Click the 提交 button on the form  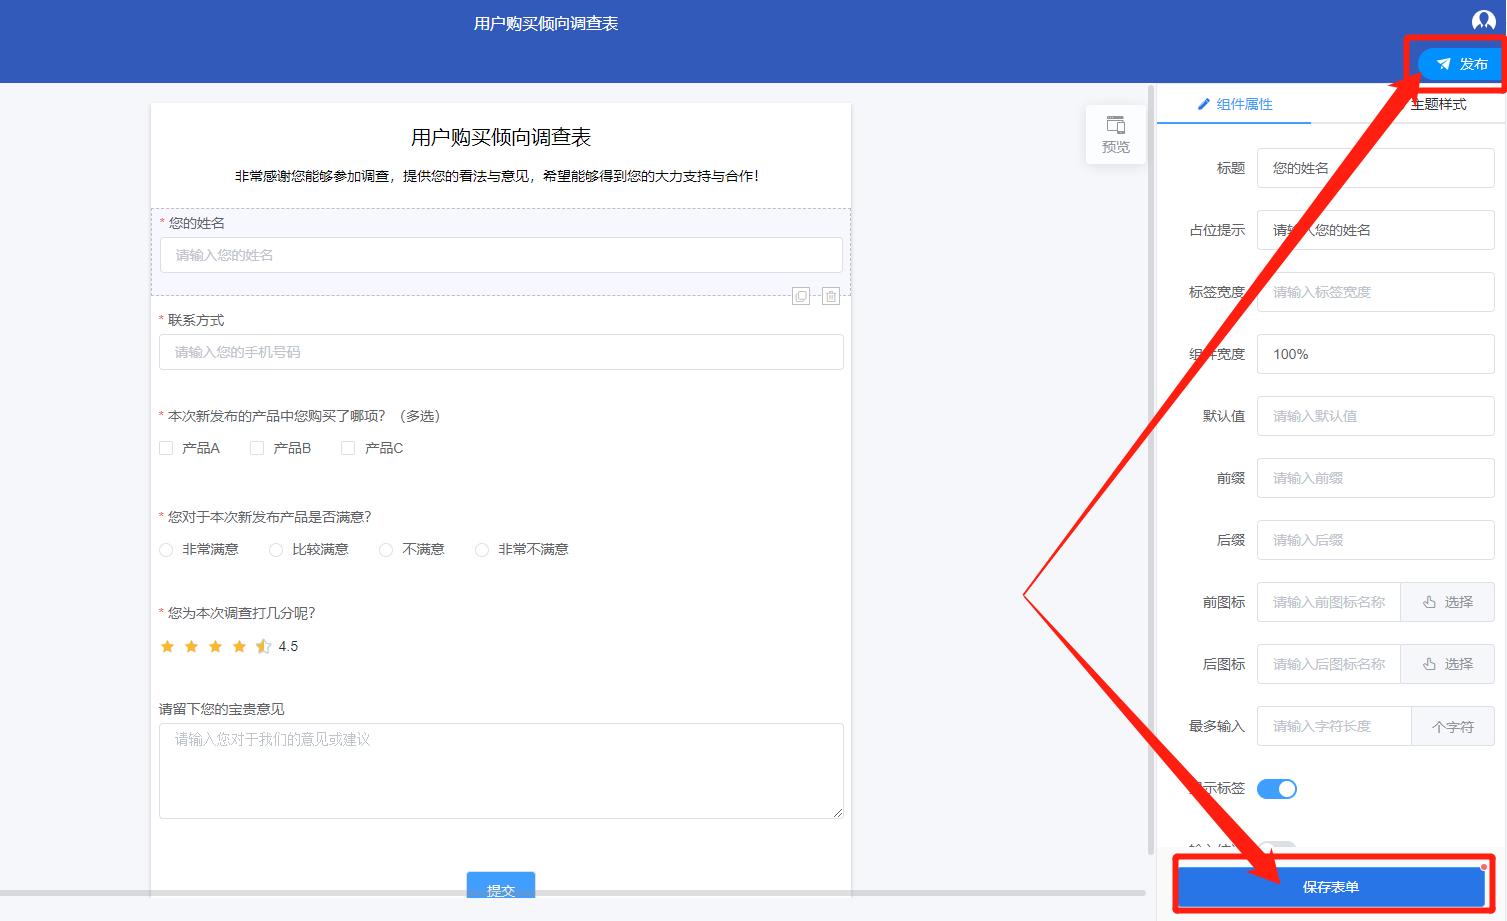coord(500,888)
